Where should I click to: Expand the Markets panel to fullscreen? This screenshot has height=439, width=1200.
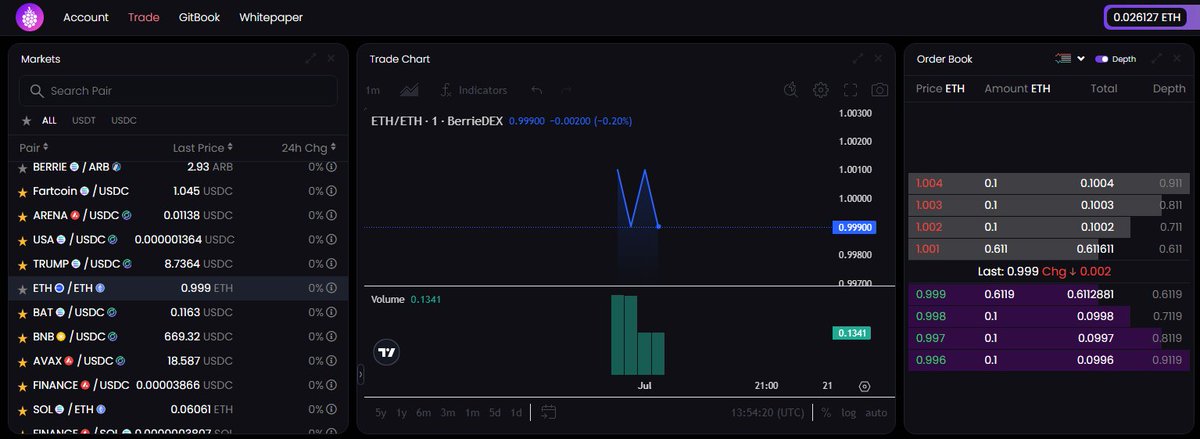(311, 59)
